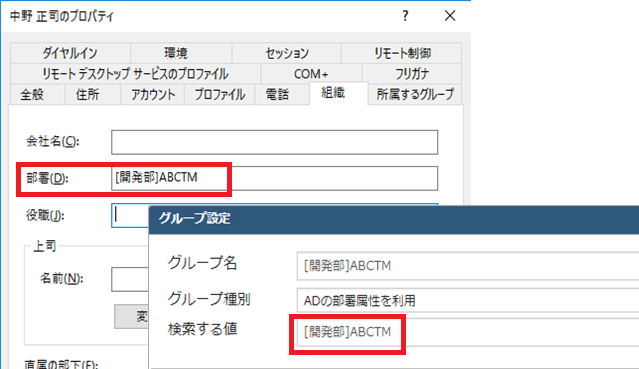Open the COM+ tab
The height and width of the screenshot is (369, 639).
coord(311,74)
